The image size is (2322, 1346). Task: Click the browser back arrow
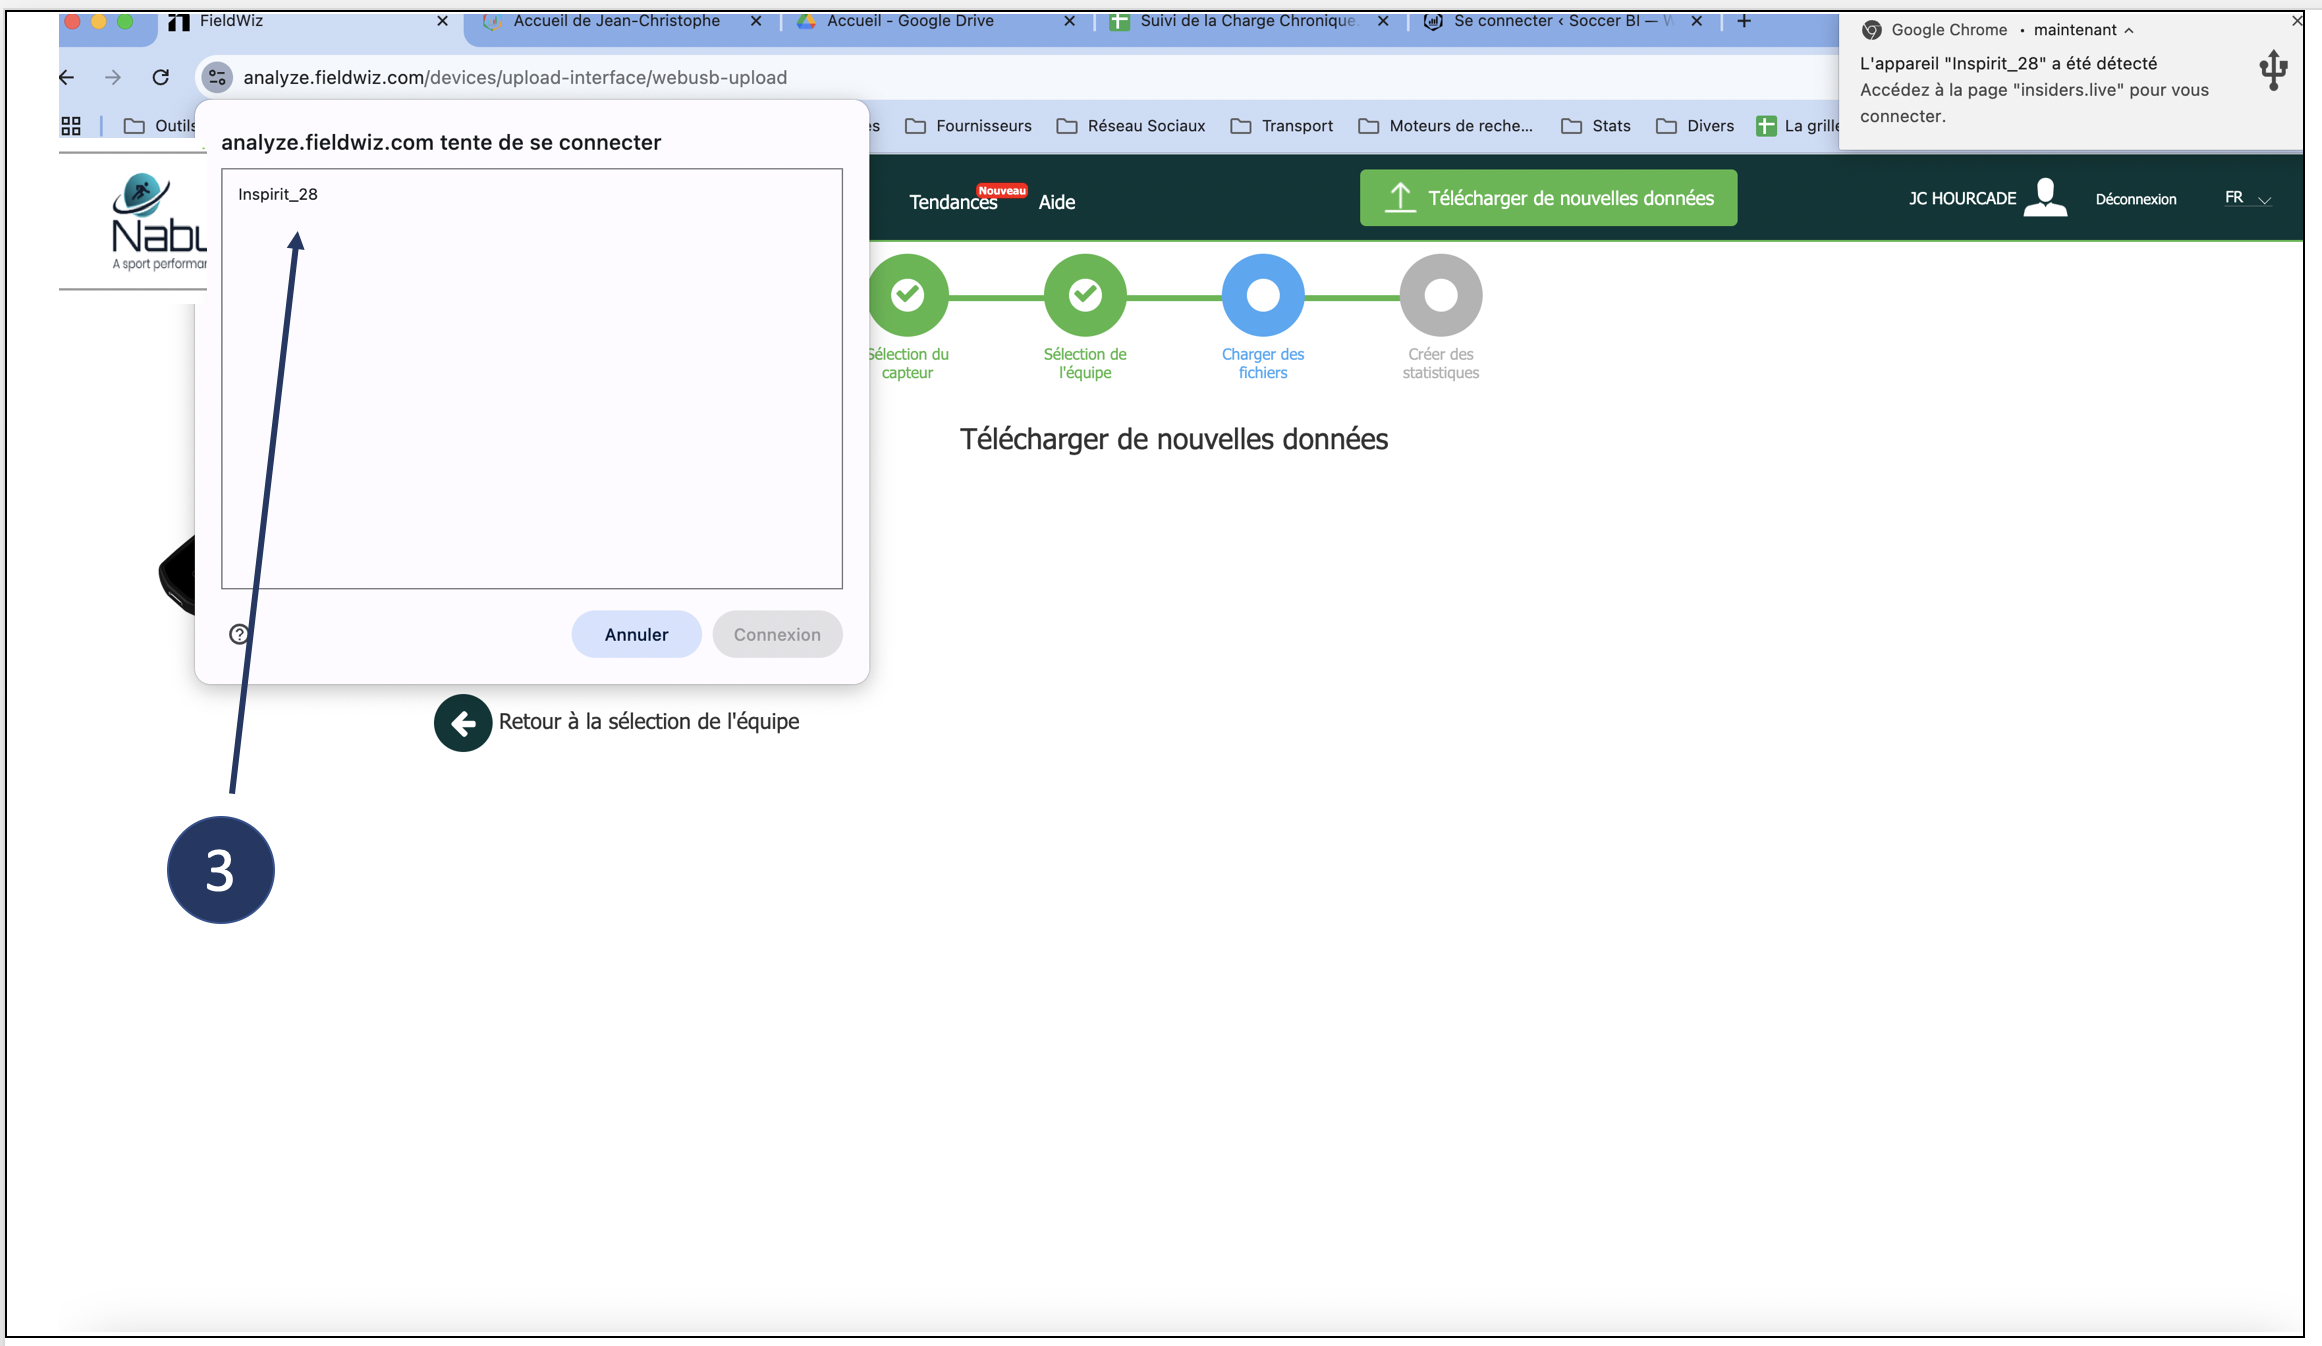(x=67, y=77)
